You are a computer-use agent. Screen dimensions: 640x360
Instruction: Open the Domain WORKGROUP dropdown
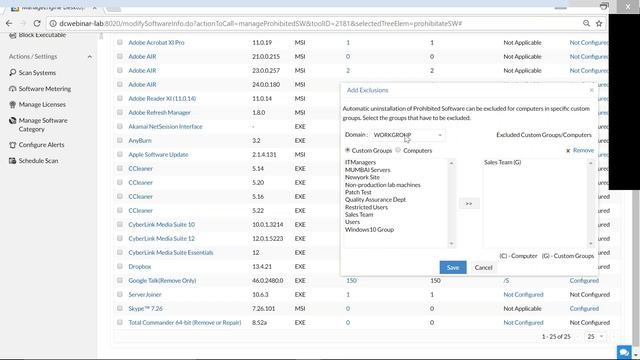408,135
